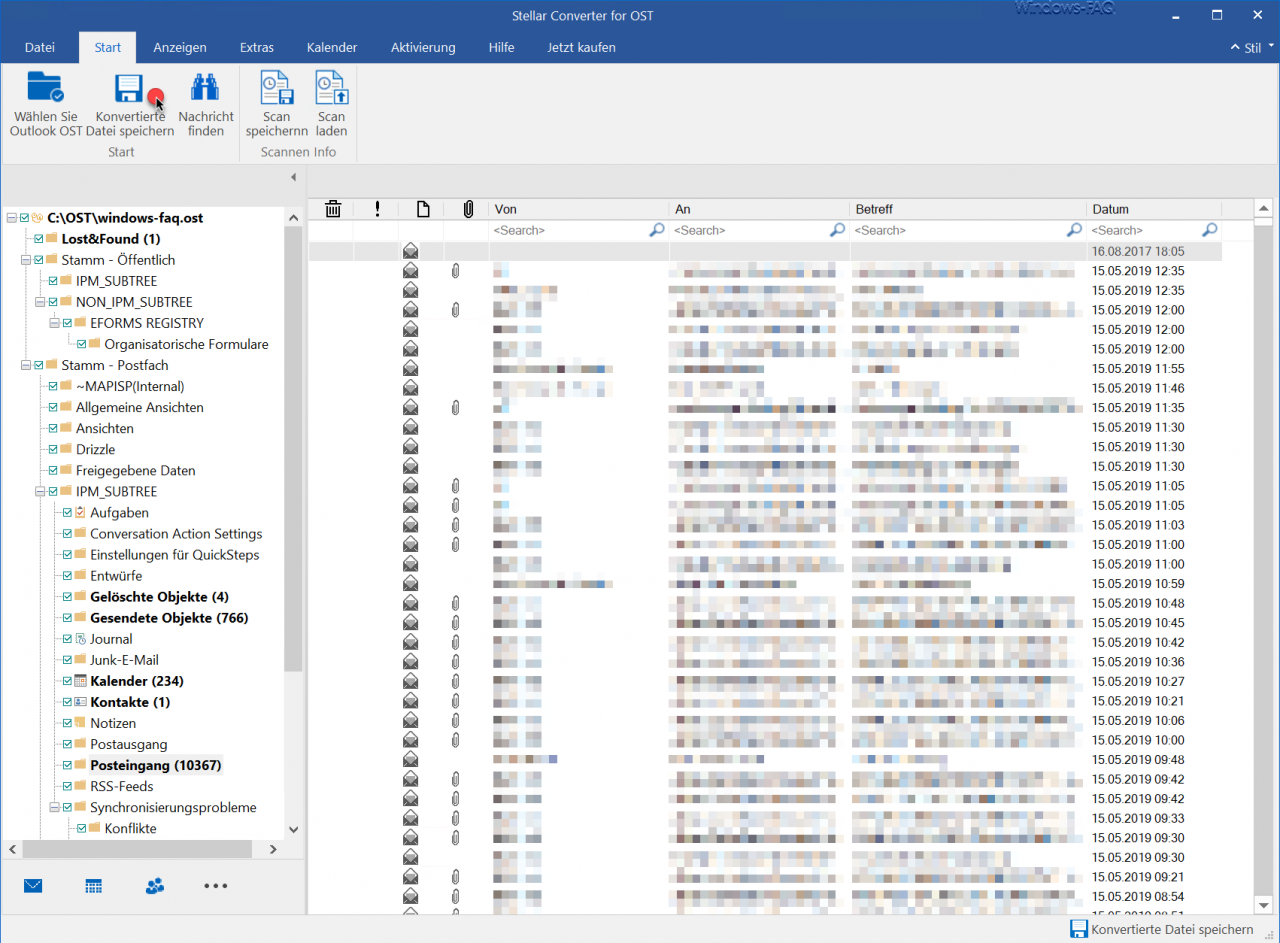Sort messages by Von column header

(579, 209)
